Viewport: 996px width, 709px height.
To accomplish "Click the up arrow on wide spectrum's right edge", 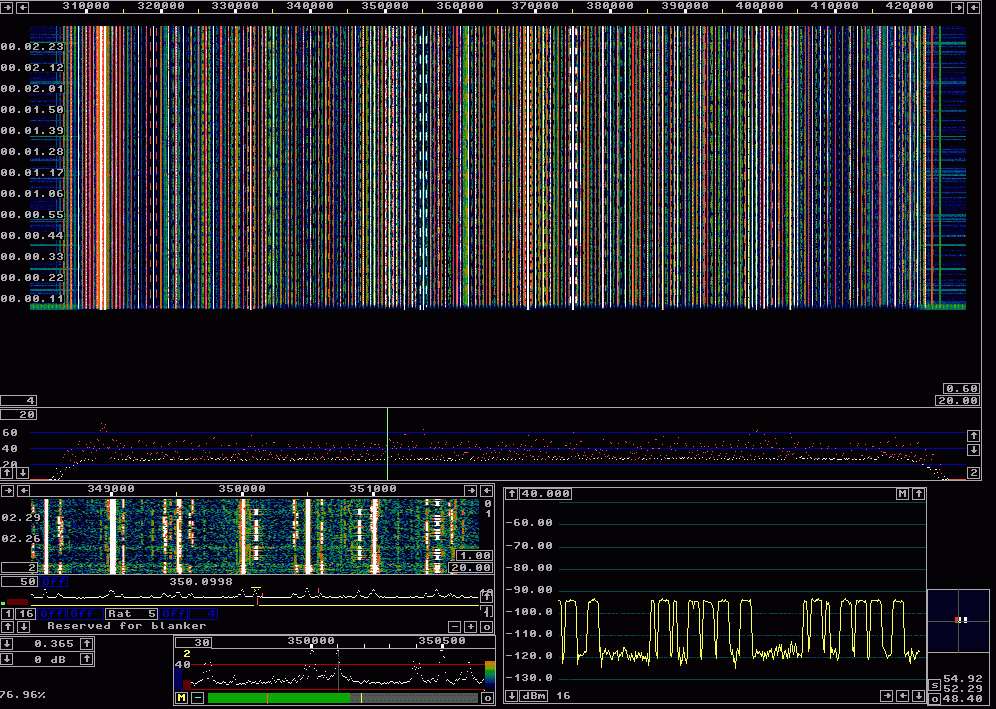I will coord(972,435).
